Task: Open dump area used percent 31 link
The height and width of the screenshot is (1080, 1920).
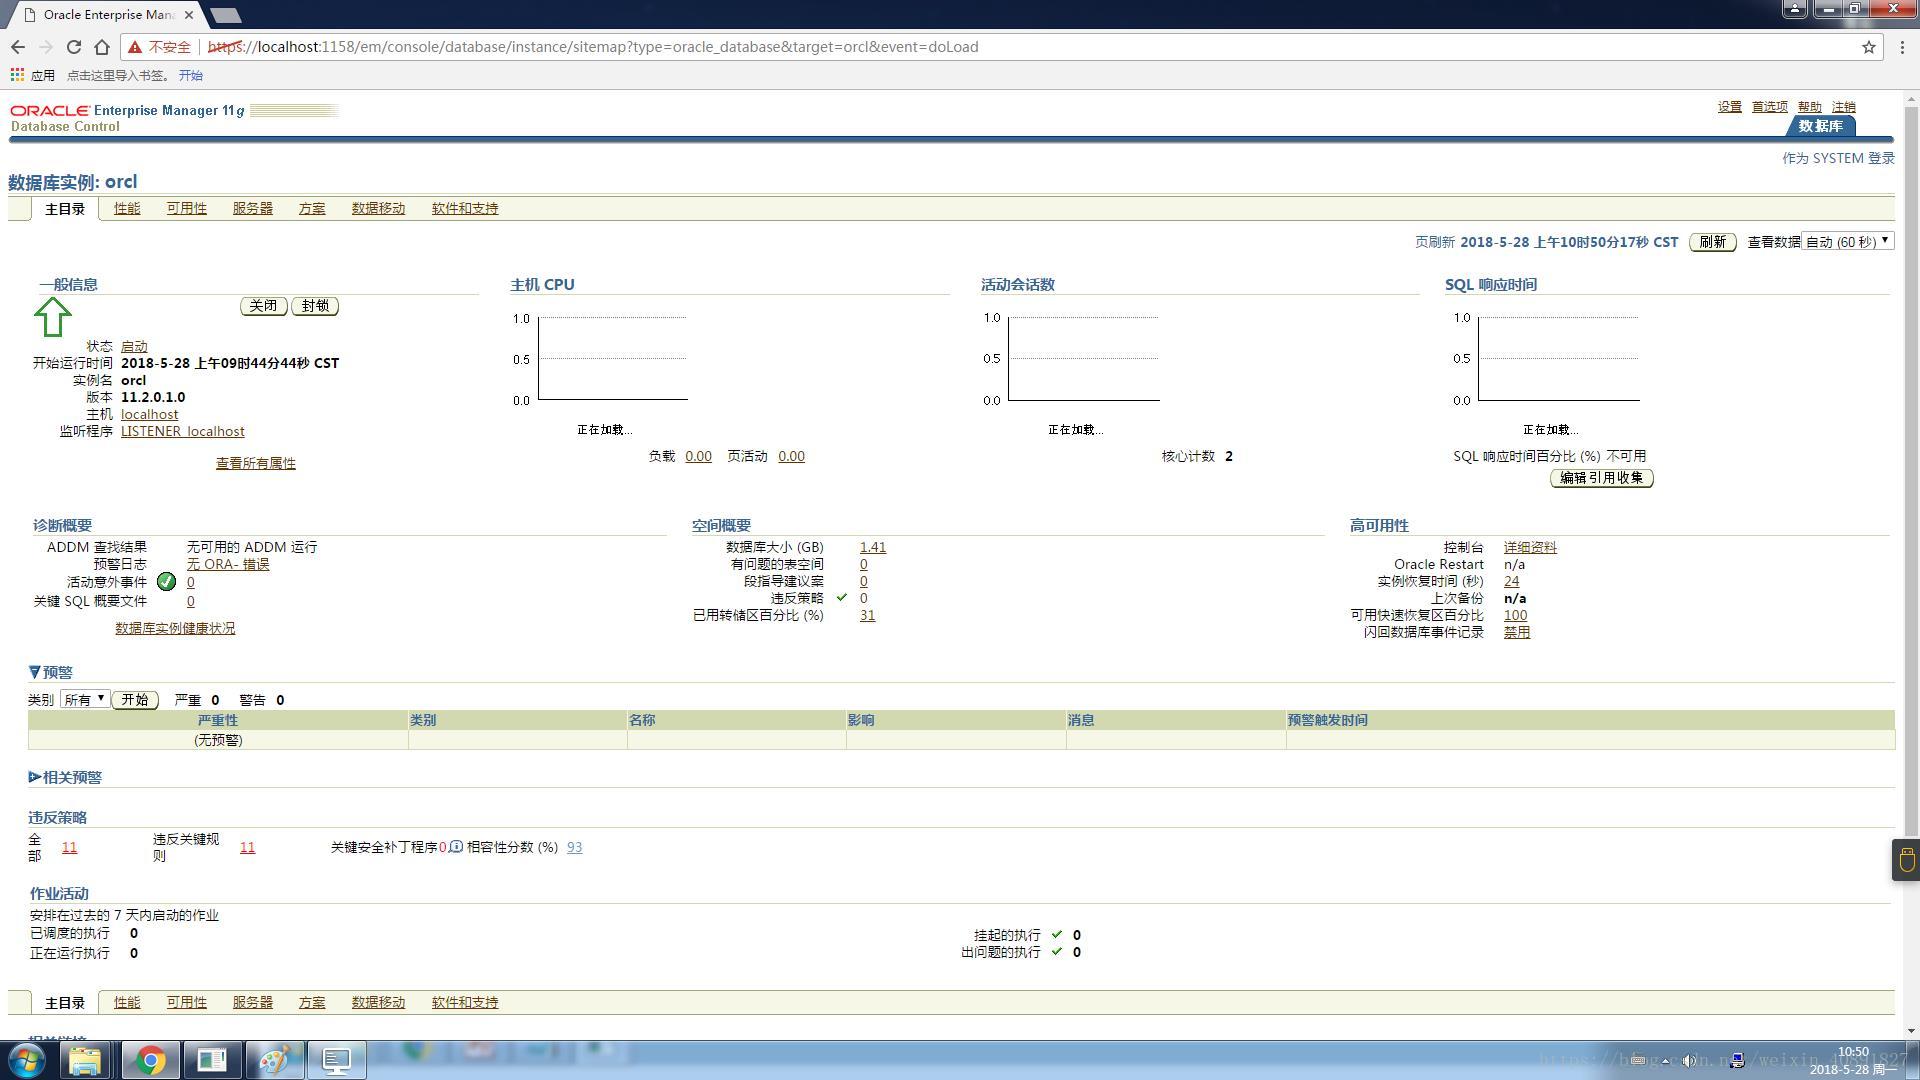Action: 868,615
